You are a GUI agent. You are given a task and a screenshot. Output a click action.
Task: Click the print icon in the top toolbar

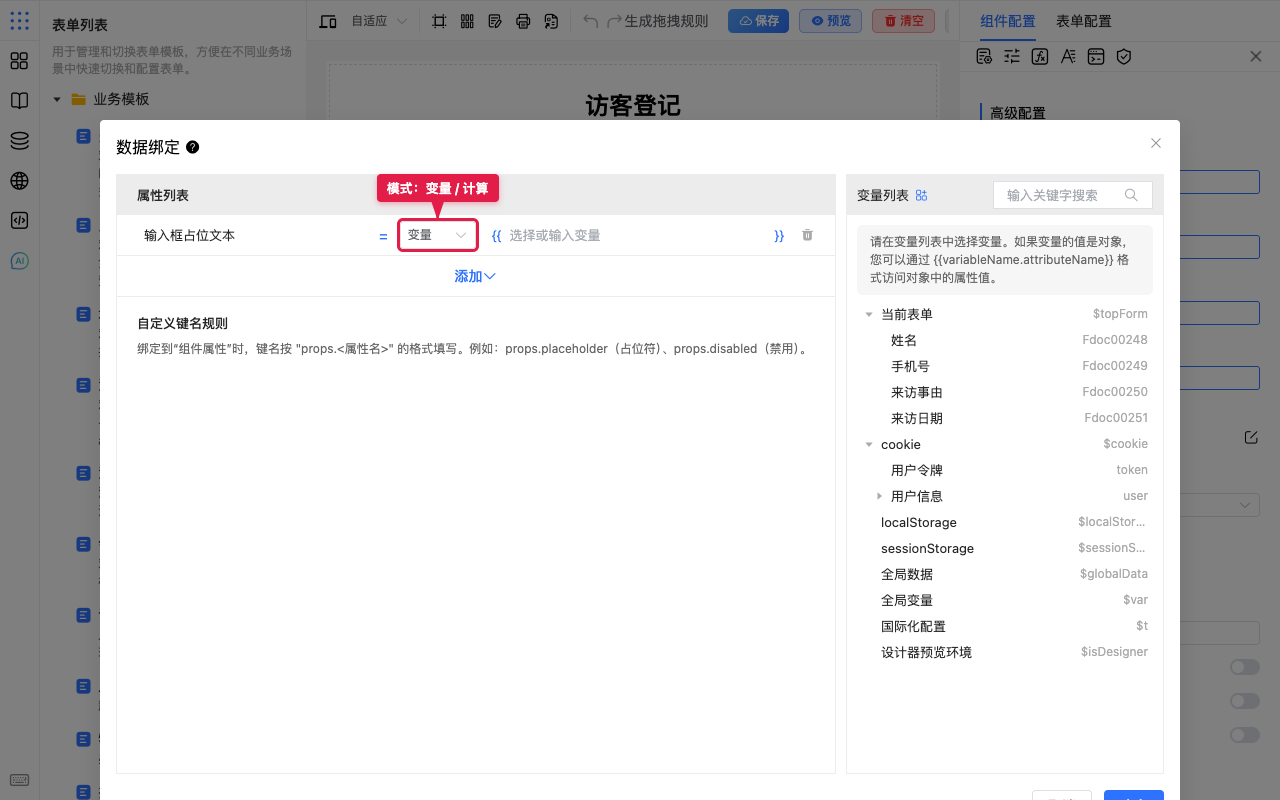tap(523, 21)
